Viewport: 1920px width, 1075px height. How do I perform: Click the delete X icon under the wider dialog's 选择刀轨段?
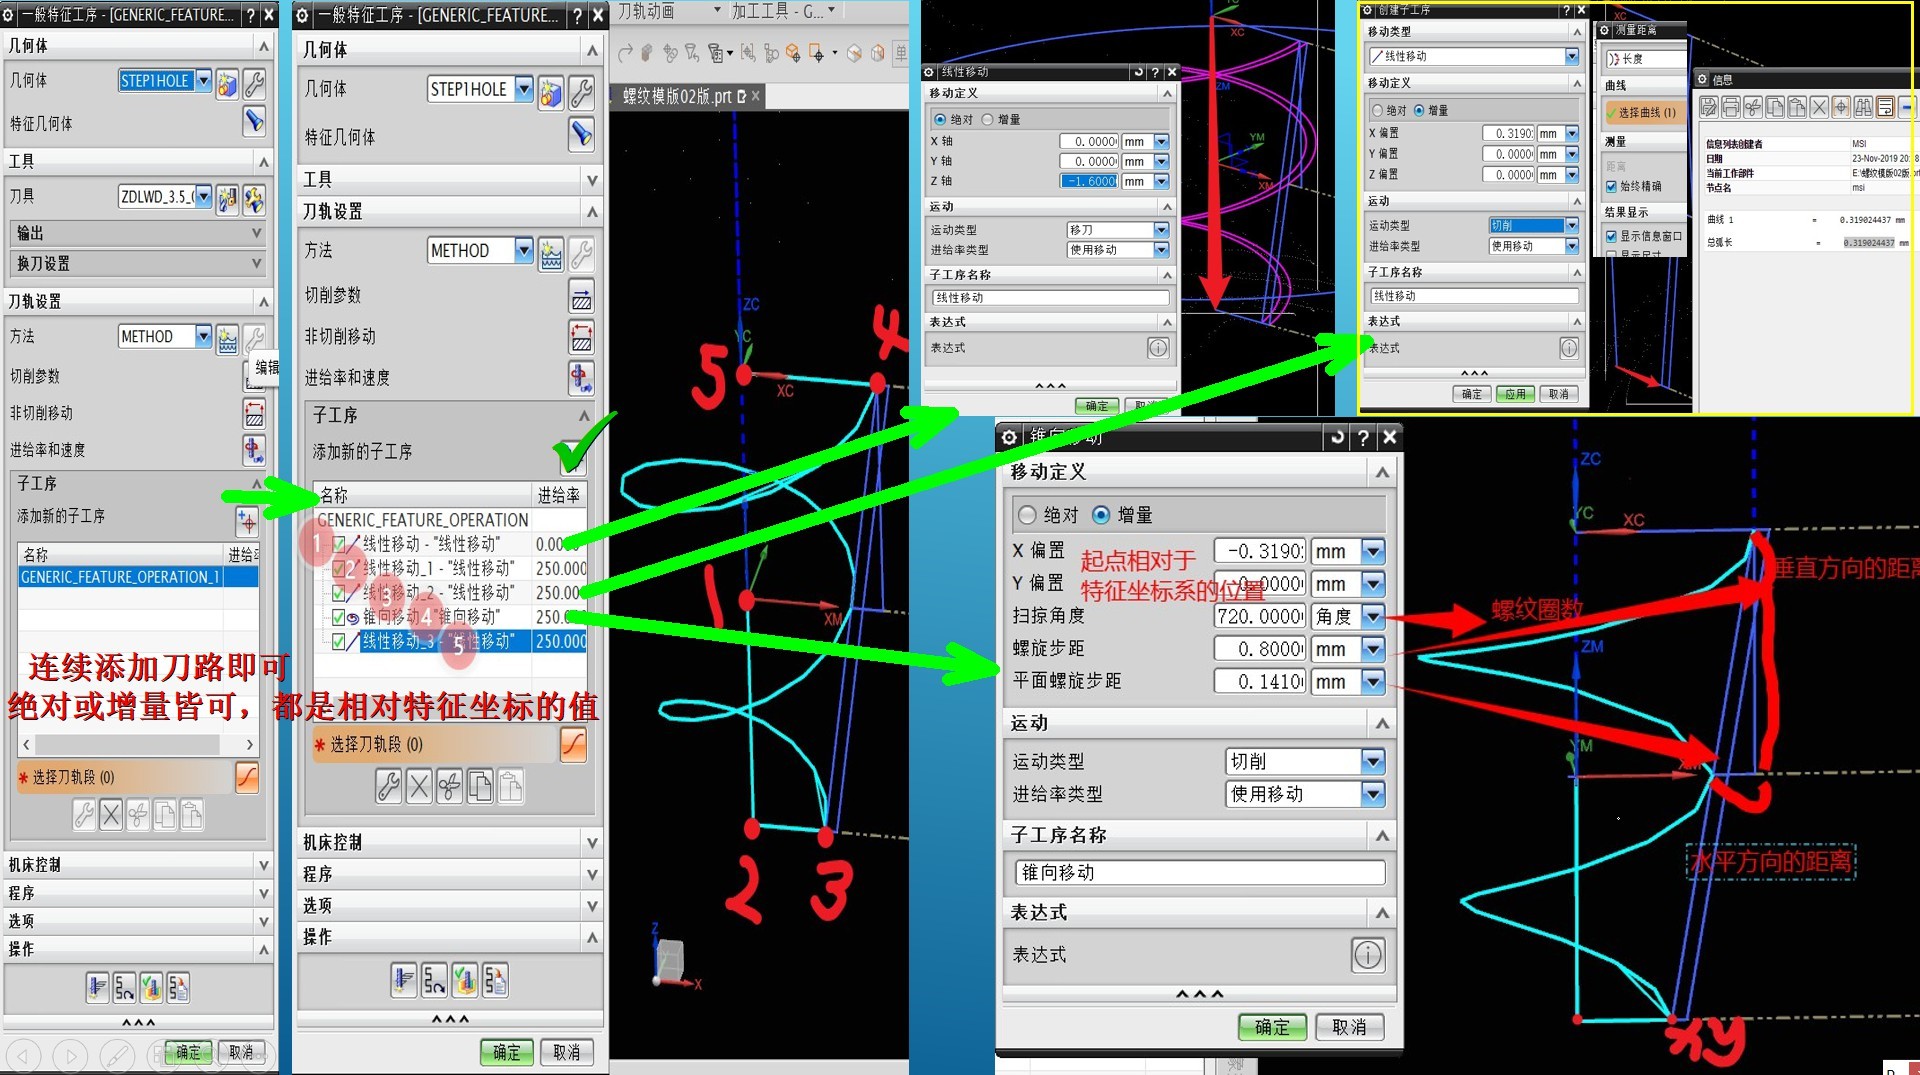click(419, 788)
